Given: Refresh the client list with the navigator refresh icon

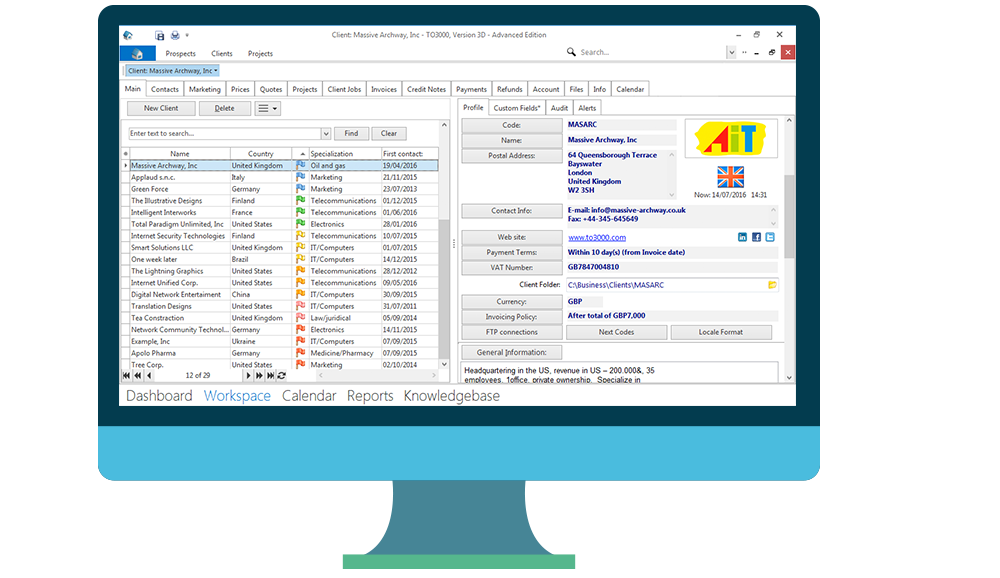Looking at the screenshot, I should [x=282, y=375].
